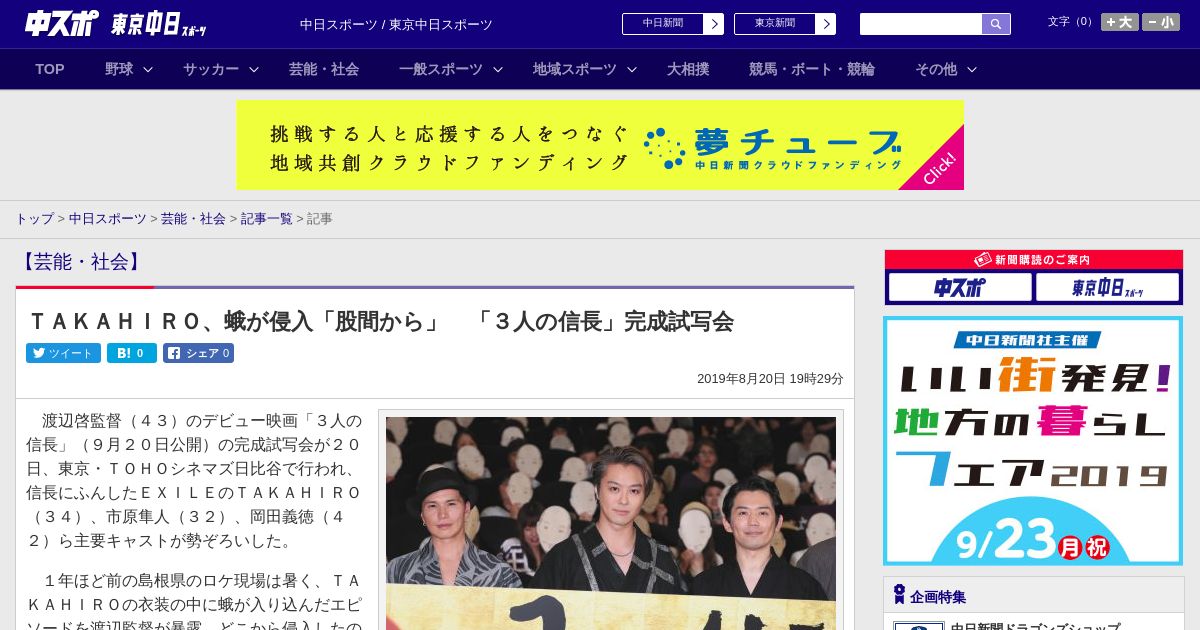1200x630 pixels.
Task: Click the Tokyo Chunichi Sports logo
Action: 159,24
